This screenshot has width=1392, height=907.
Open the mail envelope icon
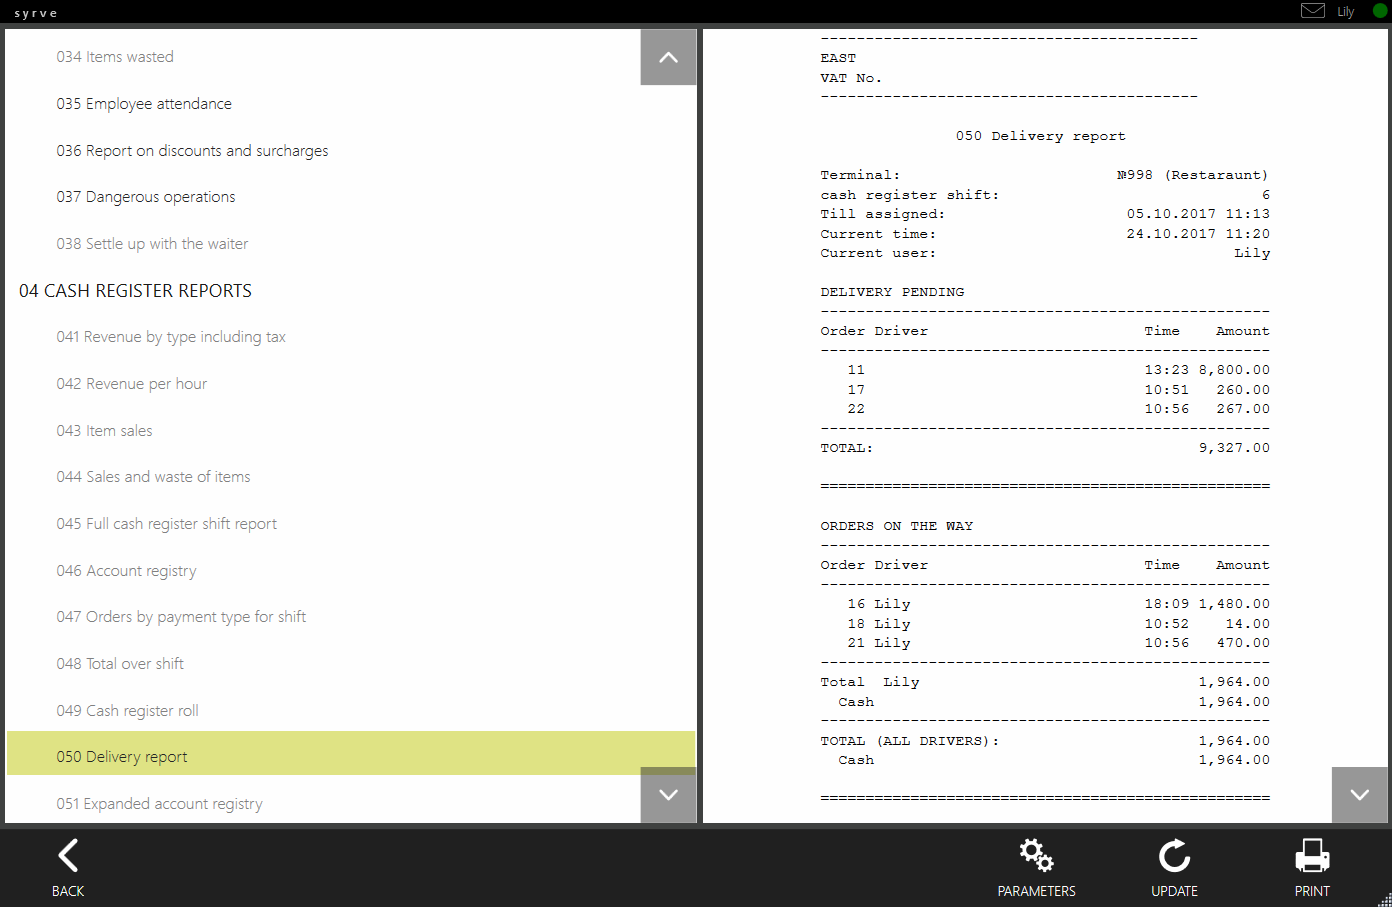coord(1312,11)
